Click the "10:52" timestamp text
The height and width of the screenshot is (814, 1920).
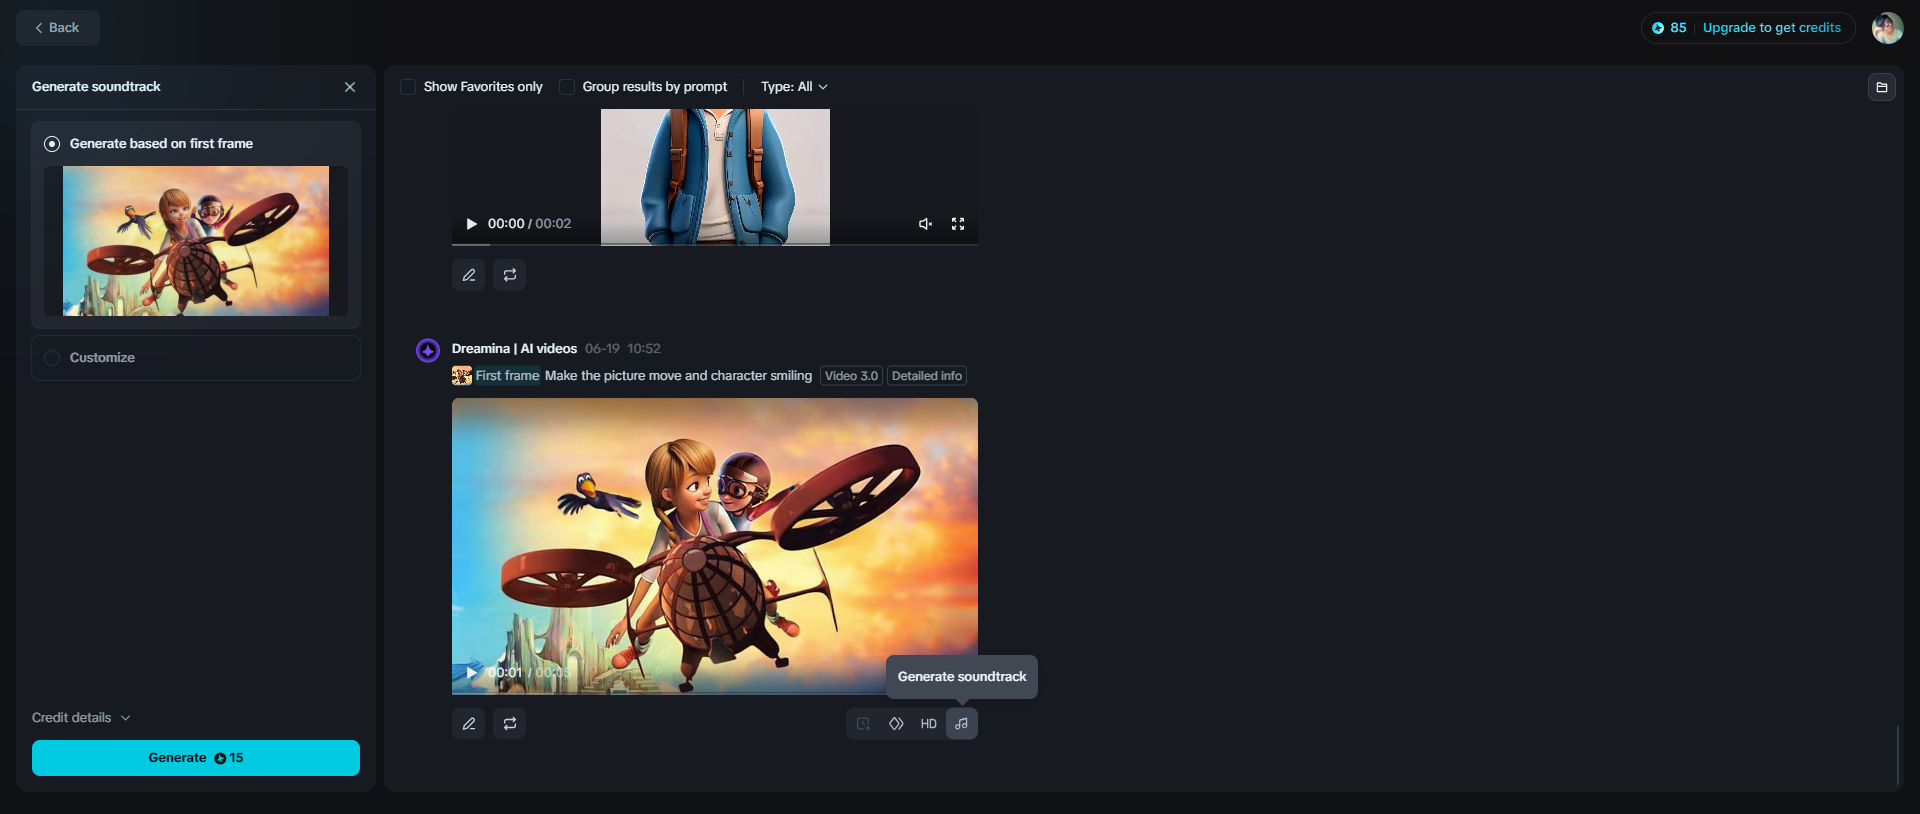point(644,349)
